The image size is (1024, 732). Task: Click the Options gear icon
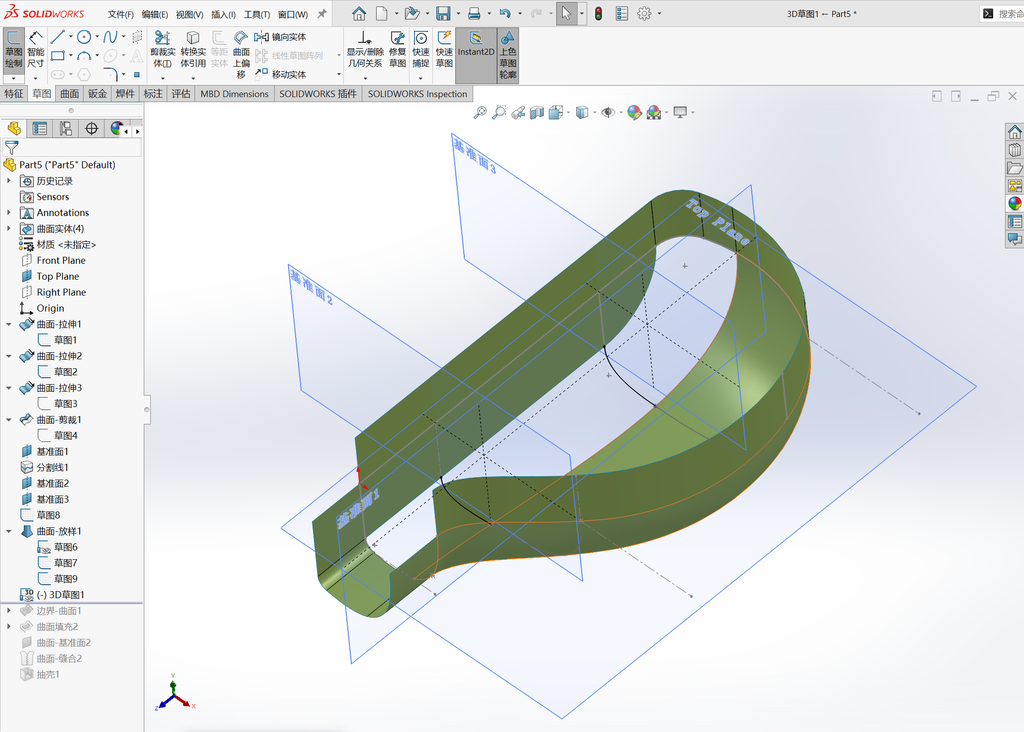click(x=644, y=13)
